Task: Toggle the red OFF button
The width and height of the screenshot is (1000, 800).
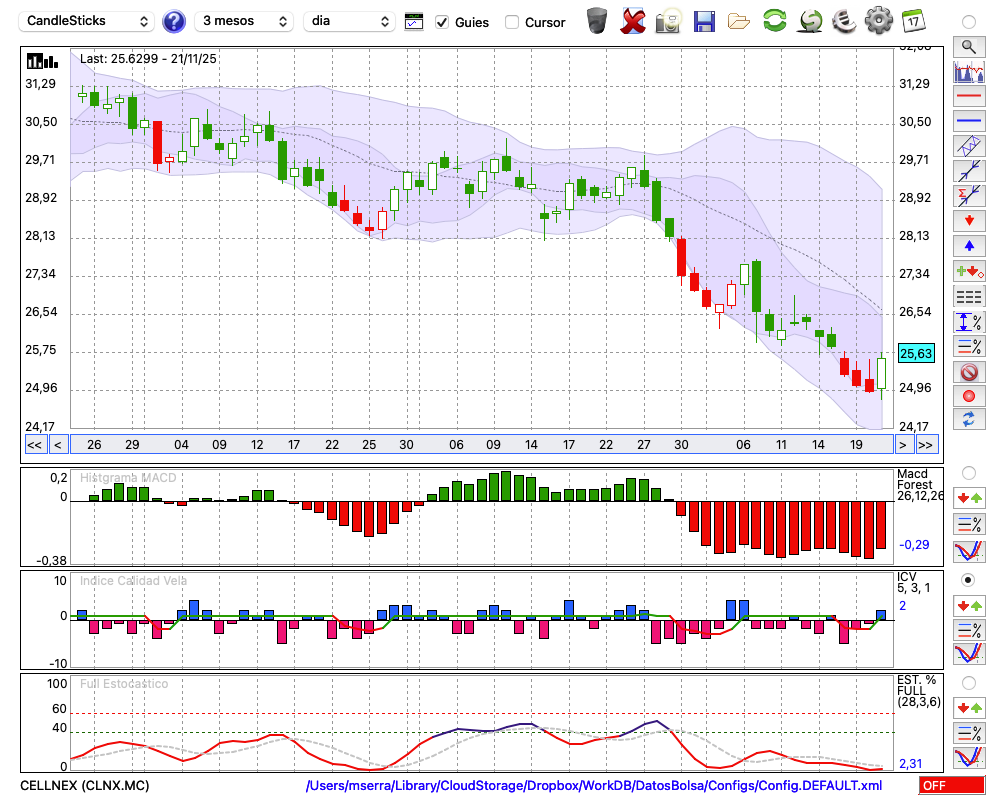Action: click(952, 785)
